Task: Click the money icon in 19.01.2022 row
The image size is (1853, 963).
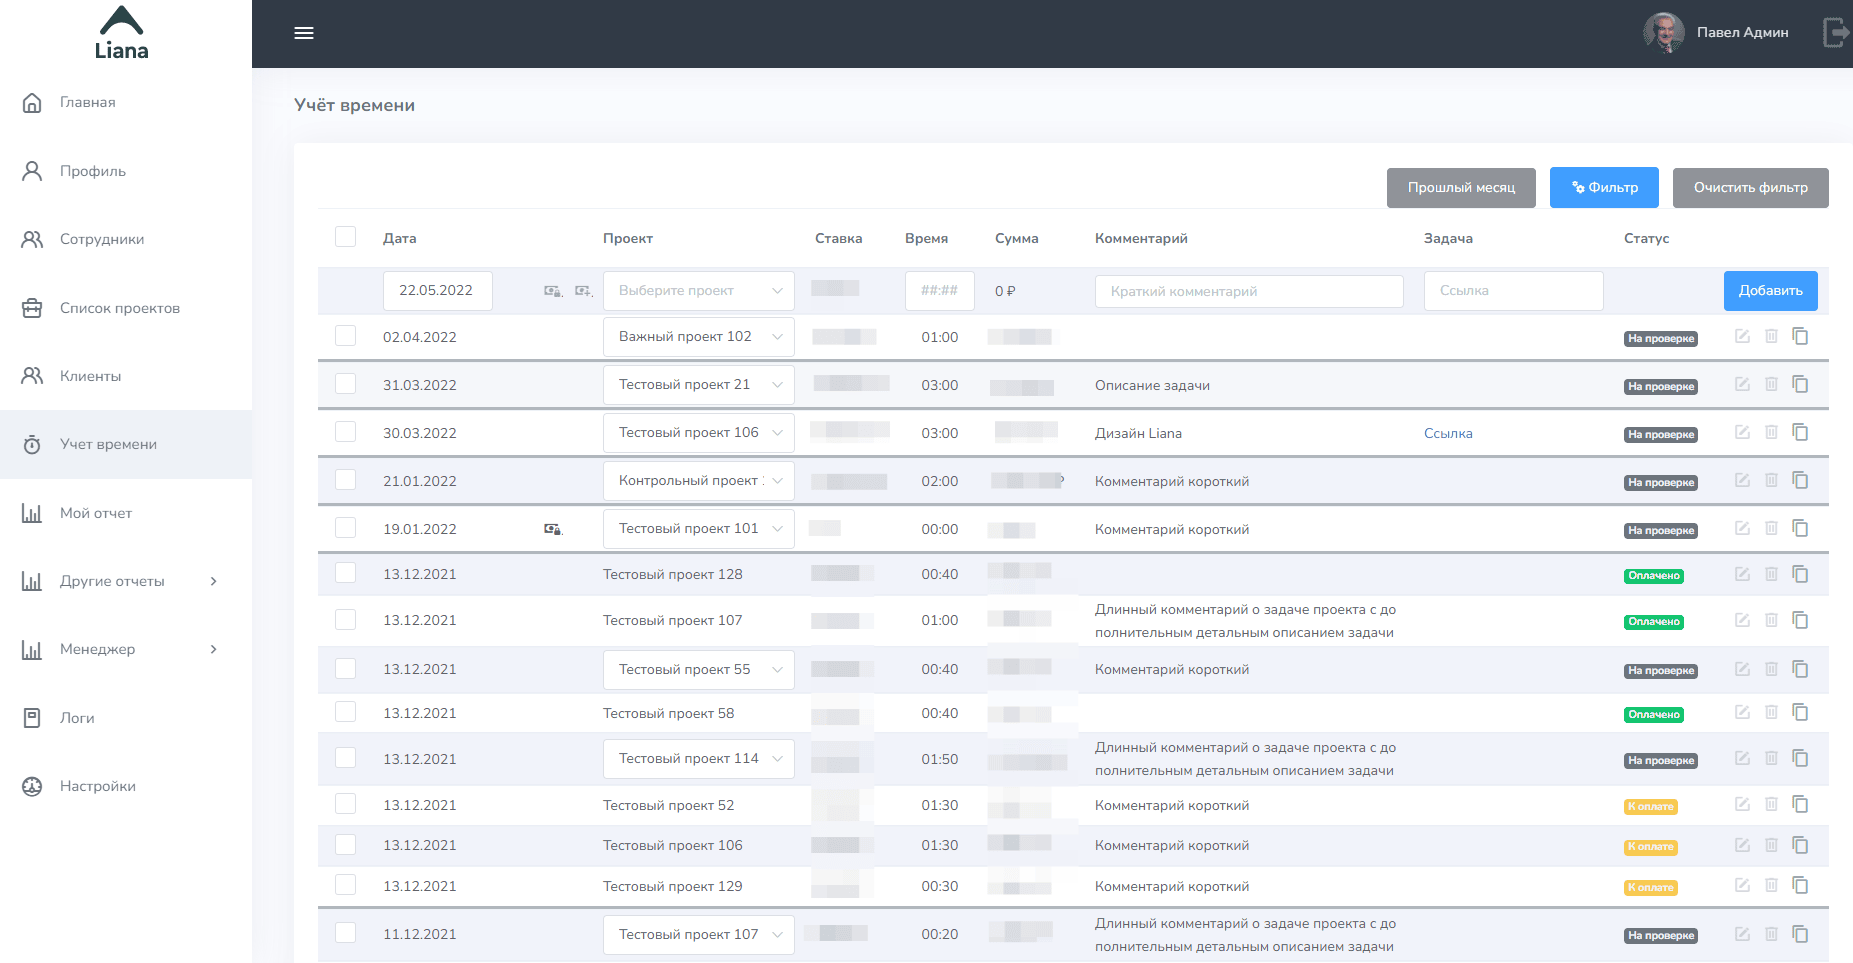Action: click(x=552, y=529)
